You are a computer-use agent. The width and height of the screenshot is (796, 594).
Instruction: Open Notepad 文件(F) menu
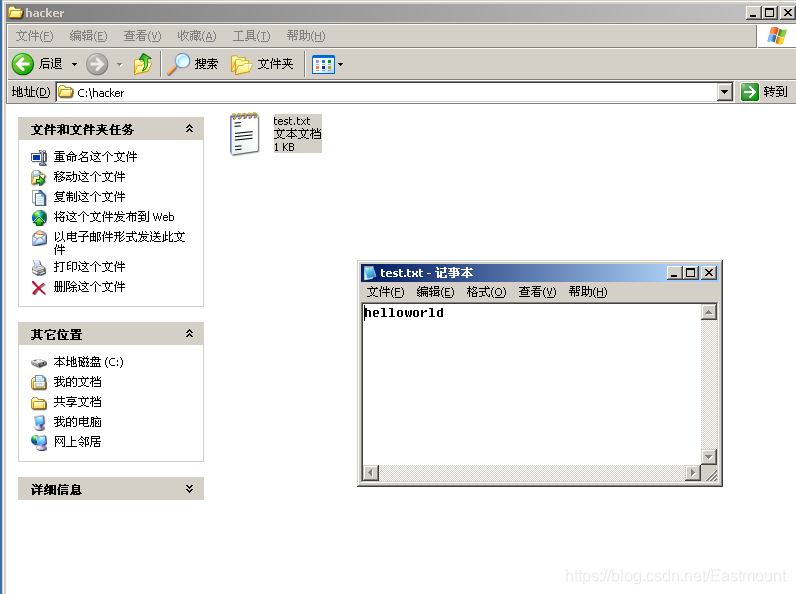[x=385, y=292]
